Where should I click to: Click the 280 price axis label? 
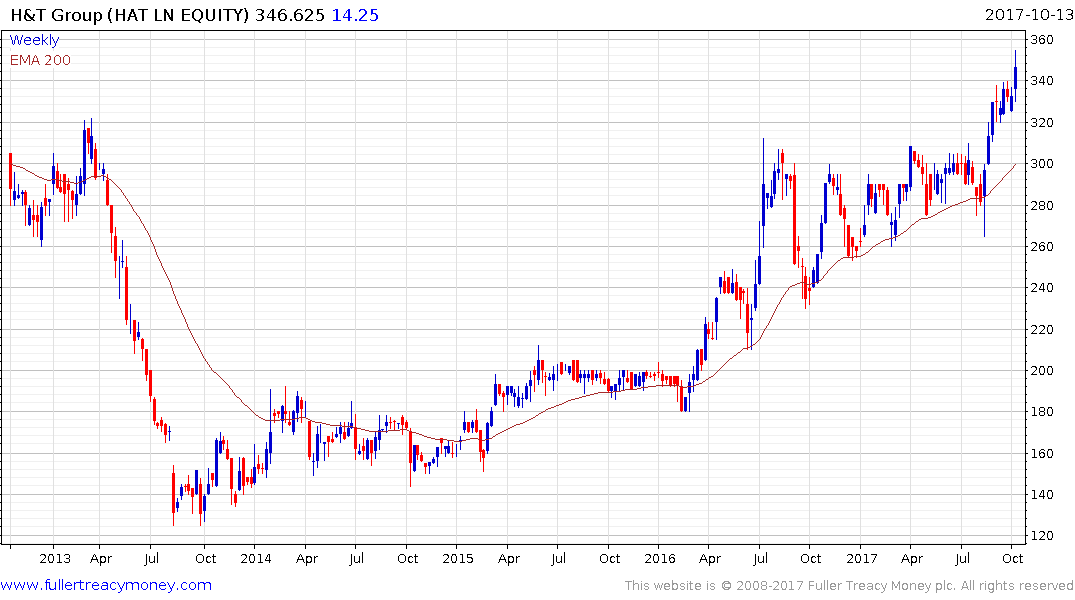1042,205
